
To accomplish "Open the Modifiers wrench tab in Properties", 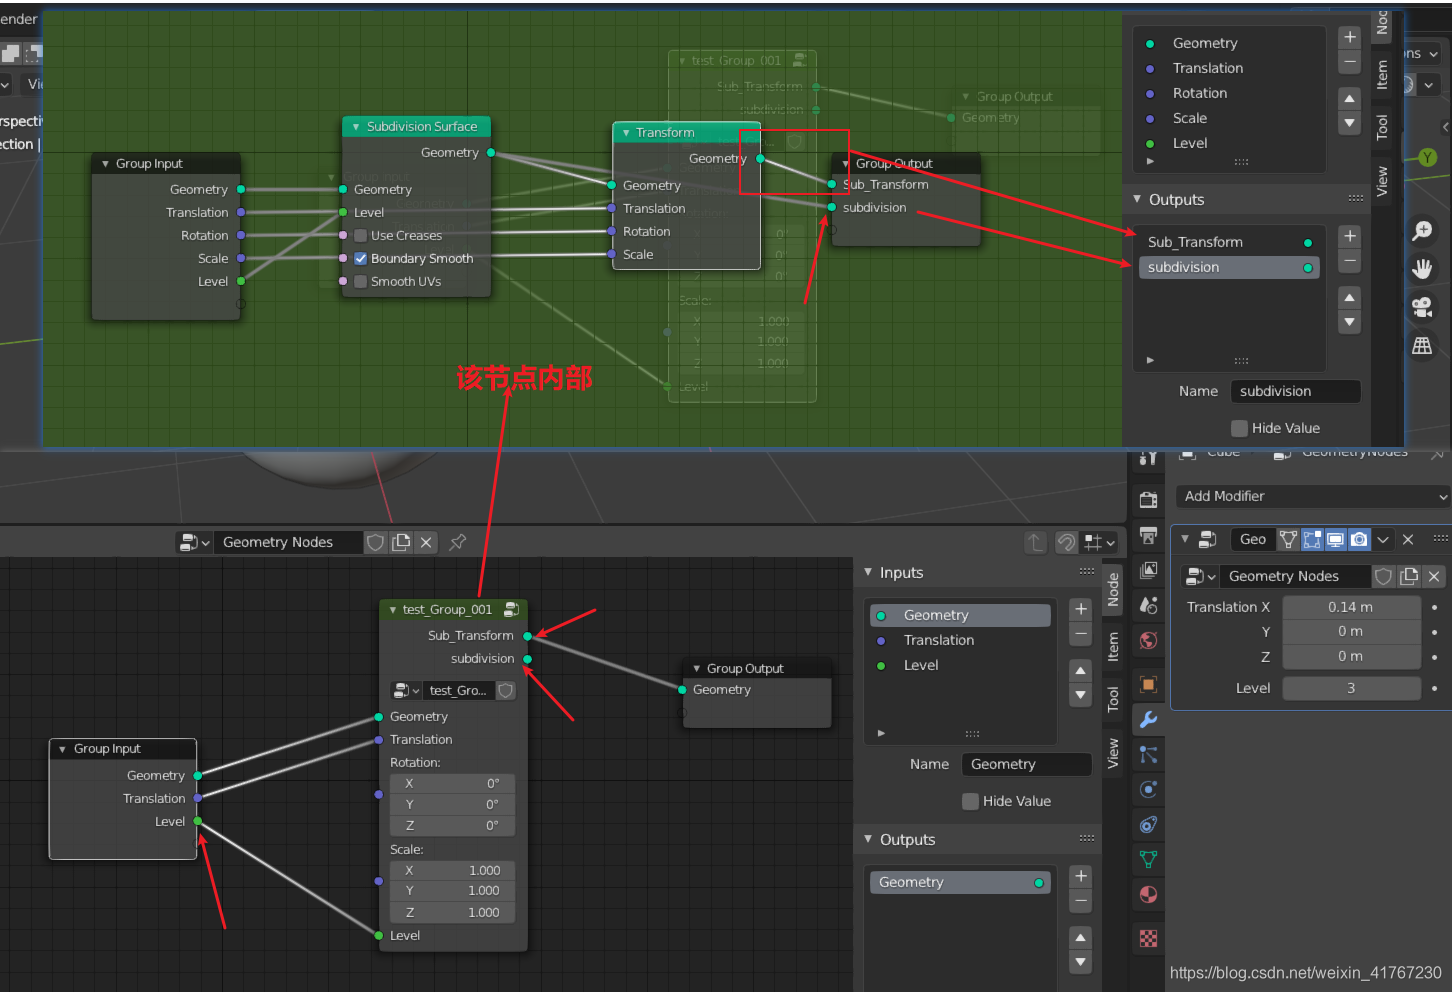I will (1148, 719).
